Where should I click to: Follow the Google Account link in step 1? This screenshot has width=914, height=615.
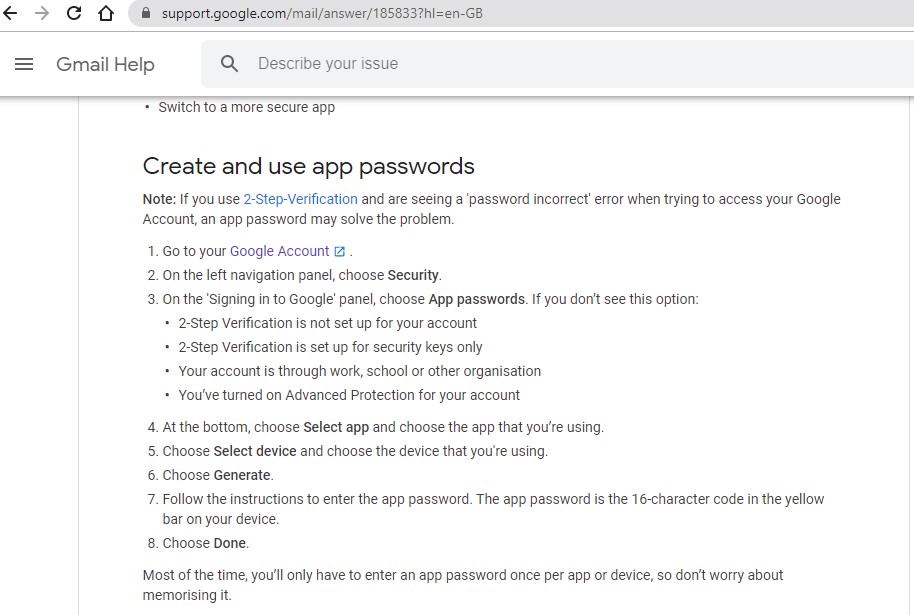(279, 251)
